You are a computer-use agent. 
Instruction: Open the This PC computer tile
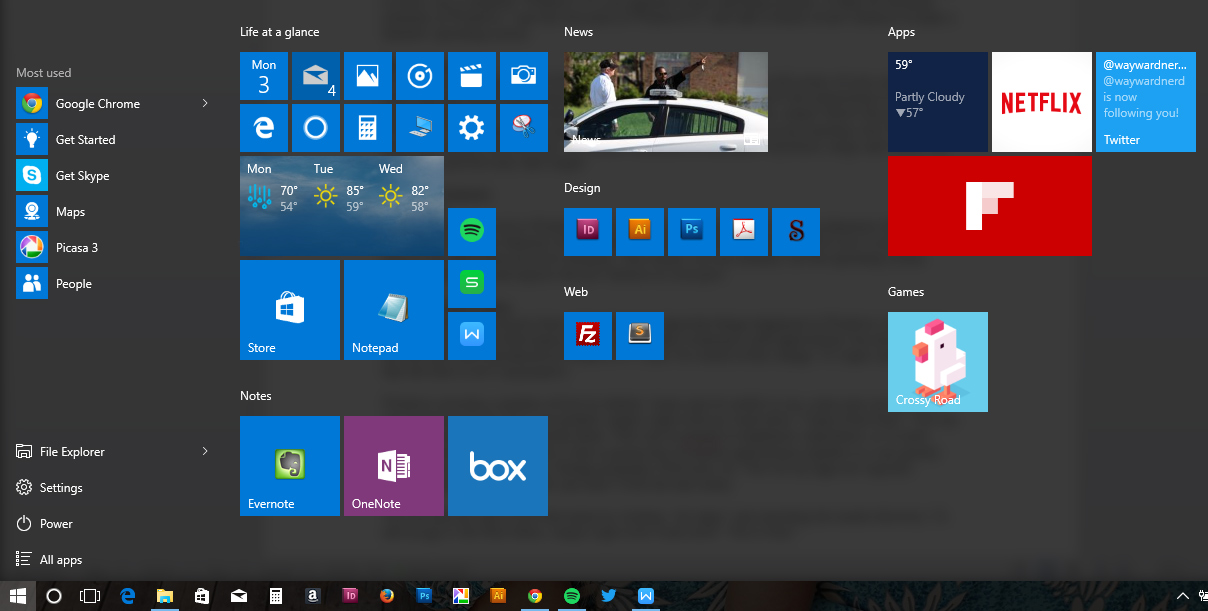click(420, 128)
